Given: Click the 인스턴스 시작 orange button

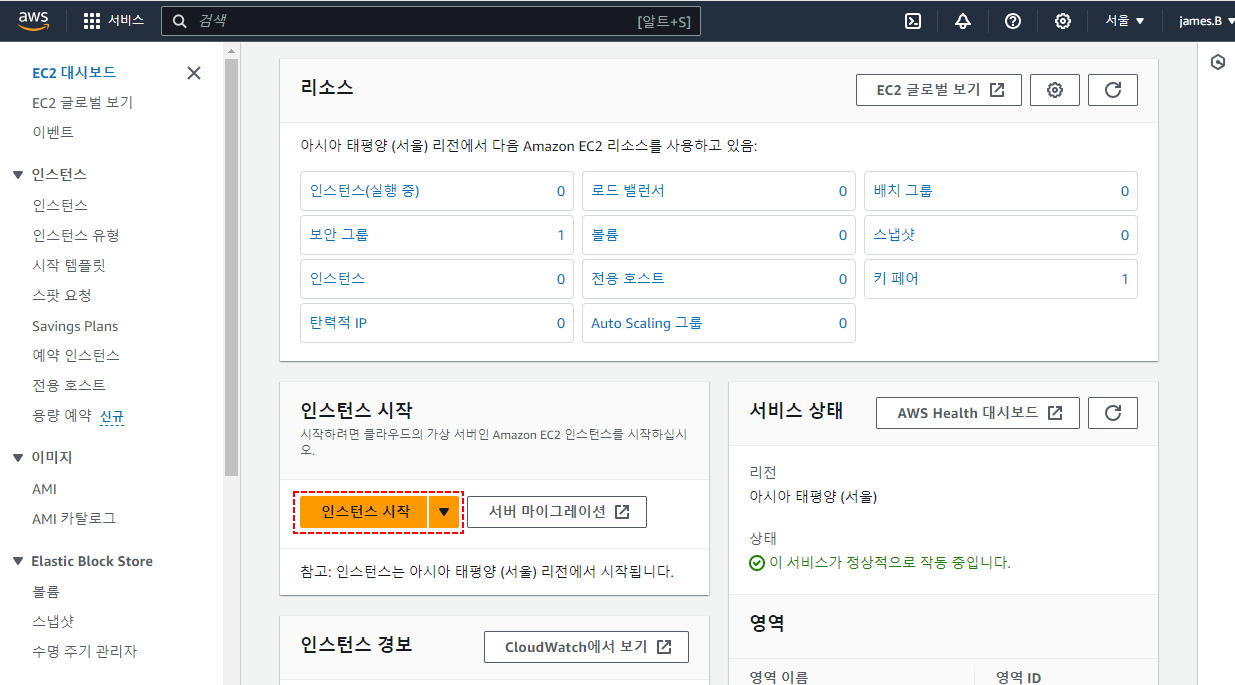Looking at the screenshot, I should click(x=365, y=512).
